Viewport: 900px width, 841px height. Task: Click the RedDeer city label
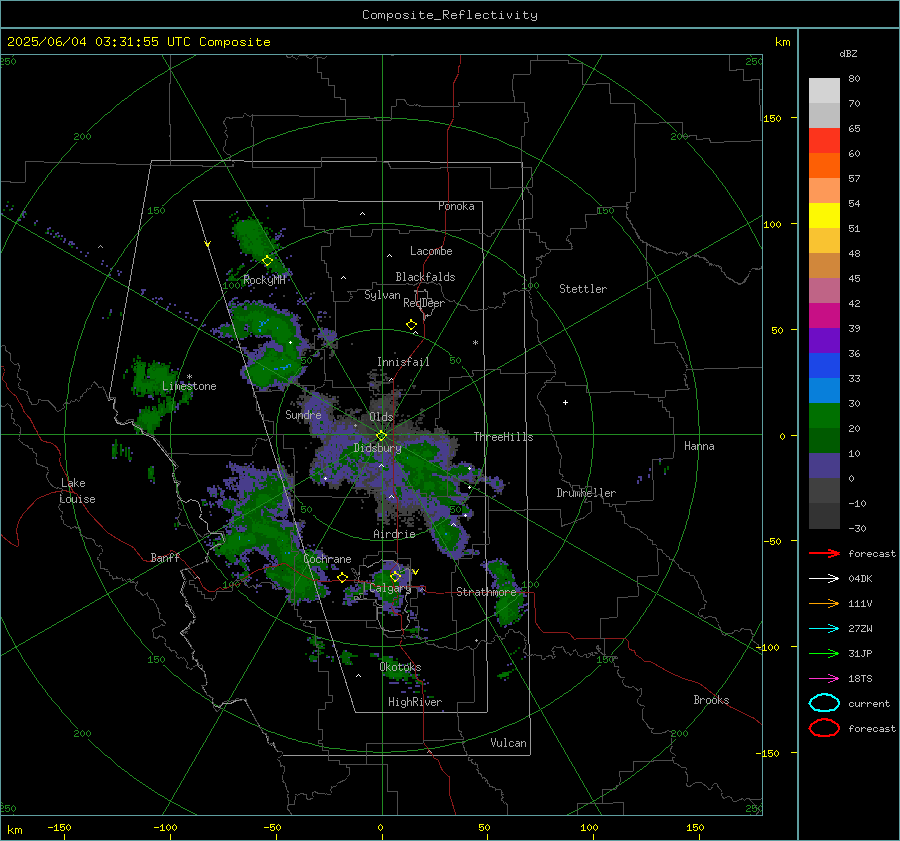pos(424,303)
